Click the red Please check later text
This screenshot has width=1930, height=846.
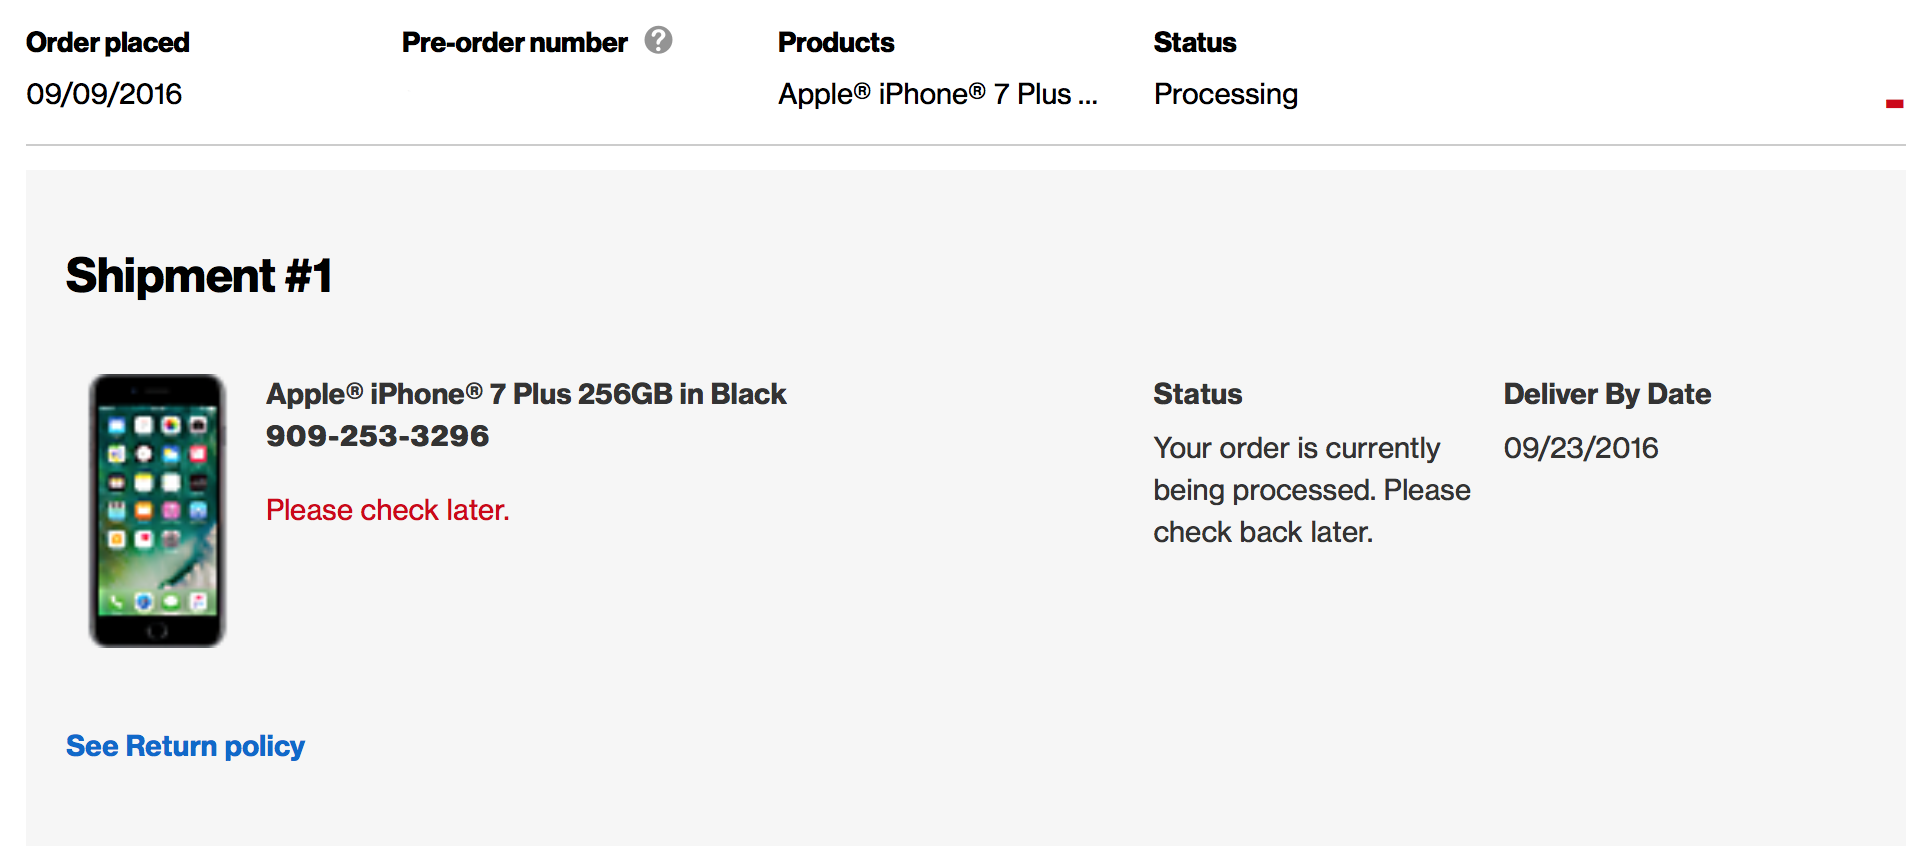387,510
